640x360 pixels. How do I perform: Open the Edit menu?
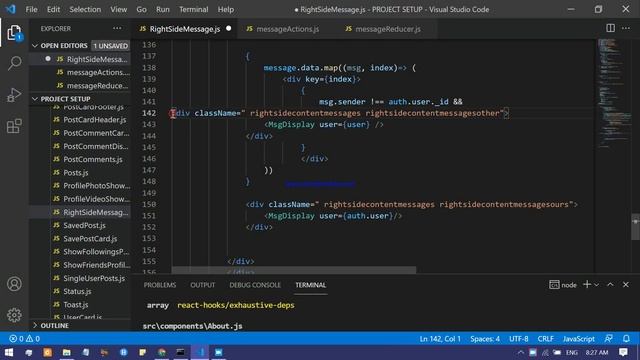53,9
